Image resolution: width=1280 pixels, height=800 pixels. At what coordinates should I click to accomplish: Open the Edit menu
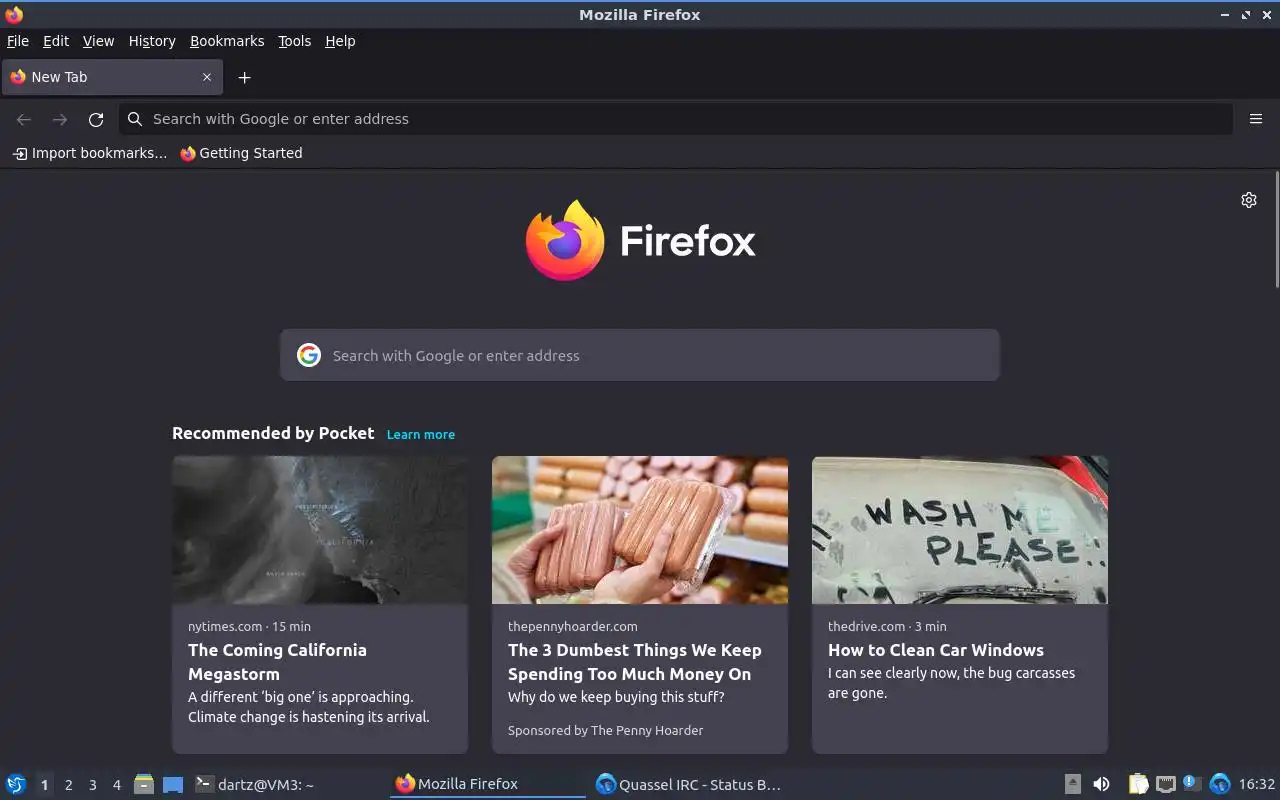click(56, 41)
